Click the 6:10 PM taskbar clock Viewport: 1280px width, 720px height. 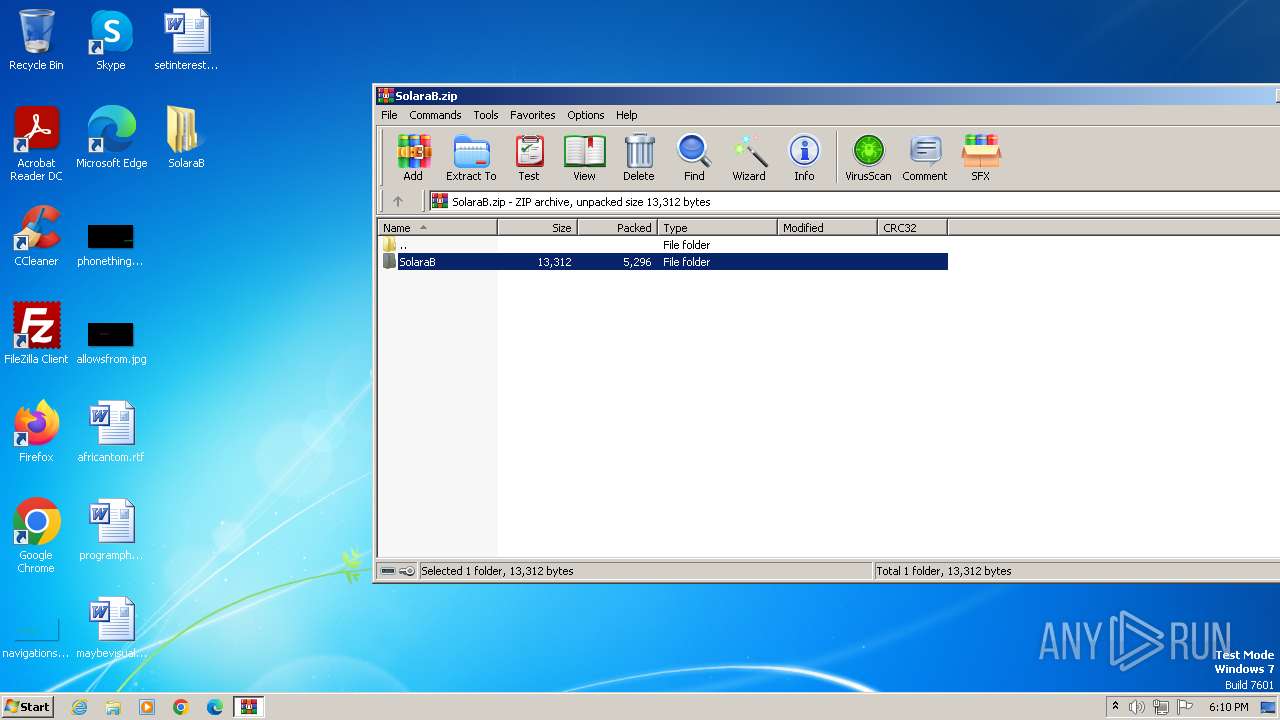click(1228, 707)
